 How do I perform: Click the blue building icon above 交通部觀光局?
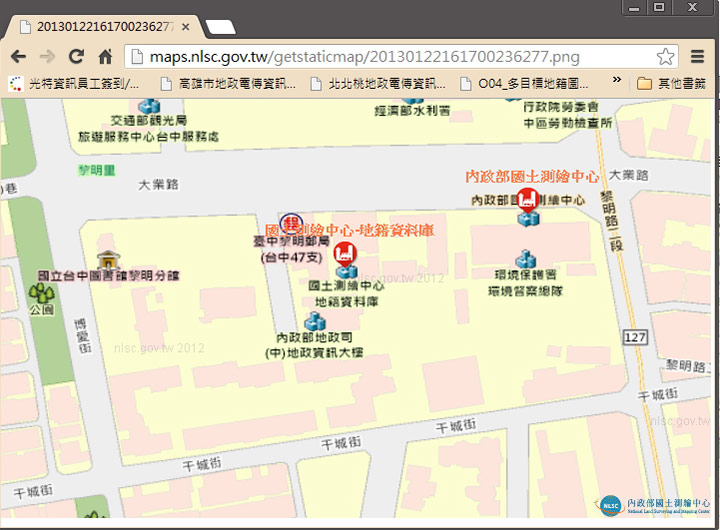[x=150, y=107]
